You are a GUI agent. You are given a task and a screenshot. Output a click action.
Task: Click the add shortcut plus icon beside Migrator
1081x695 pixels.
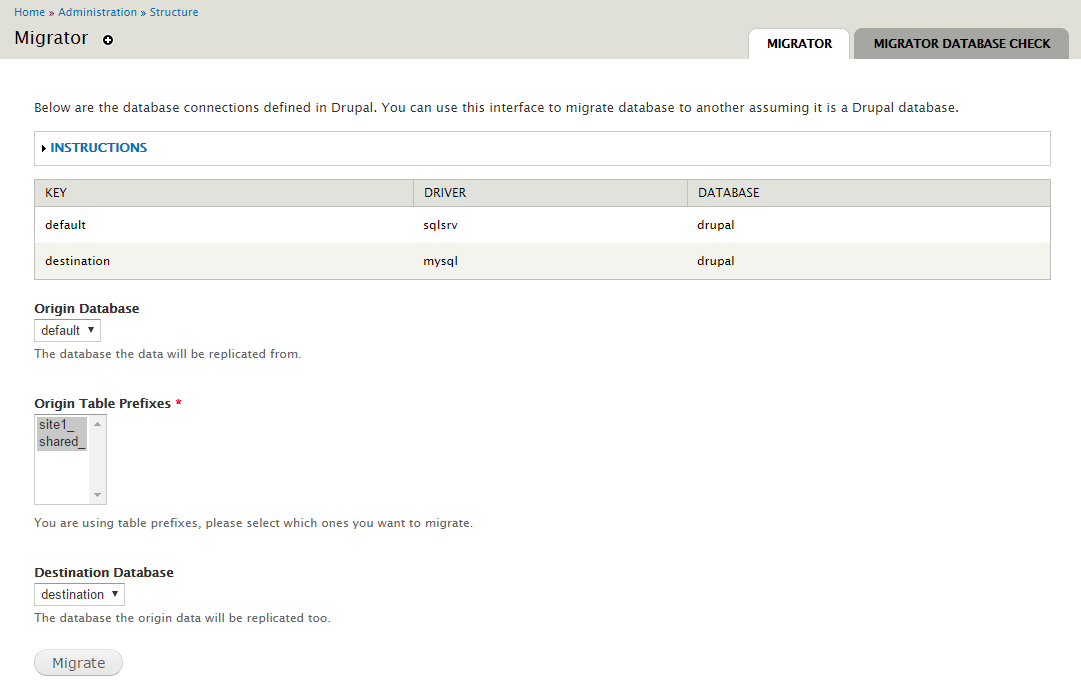[x=108, y=40]
